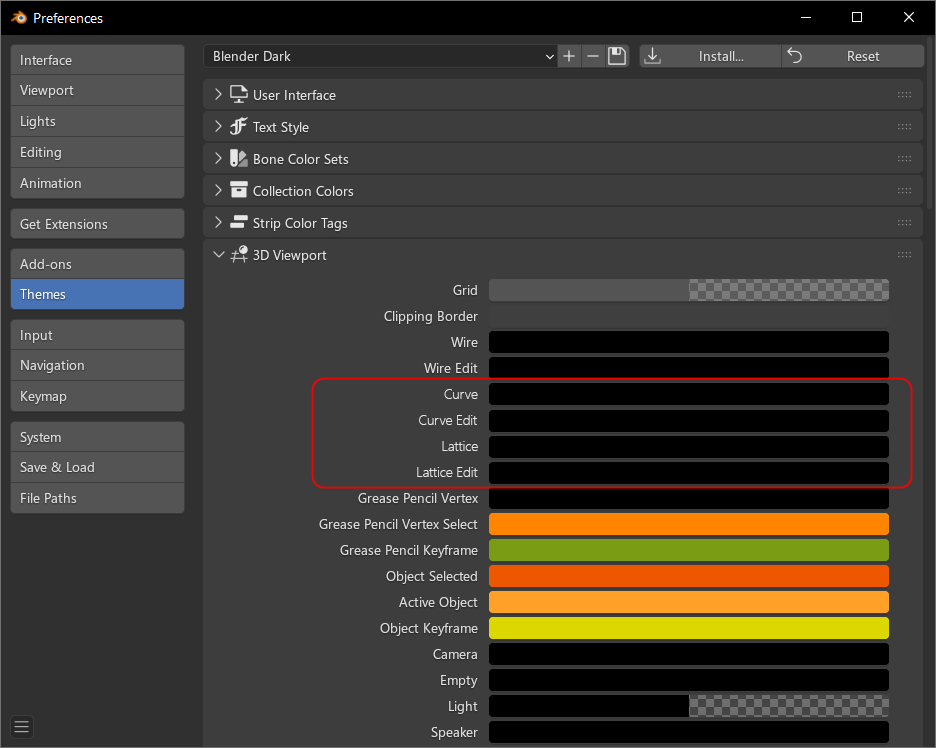Viewport: 936px width, 748px height.
Task: Edit the Grease Pencil Keyframe green swatch
Action: coord(689,550)
